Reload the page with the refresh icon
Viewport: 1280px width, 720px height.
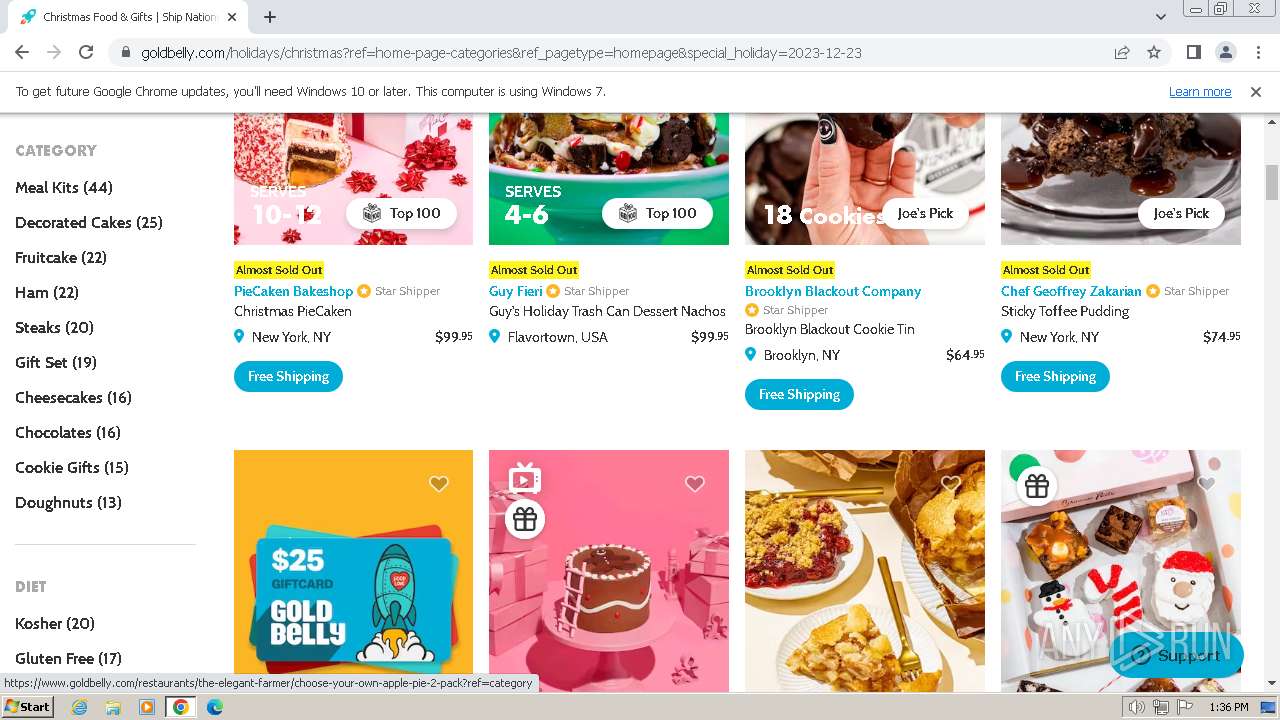click(86, 52)
